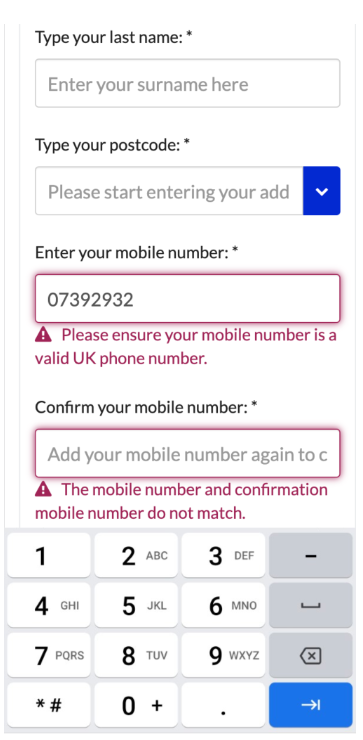363x740 pixels.
Task: Focus the last name surname field
Action: [187, 83]
